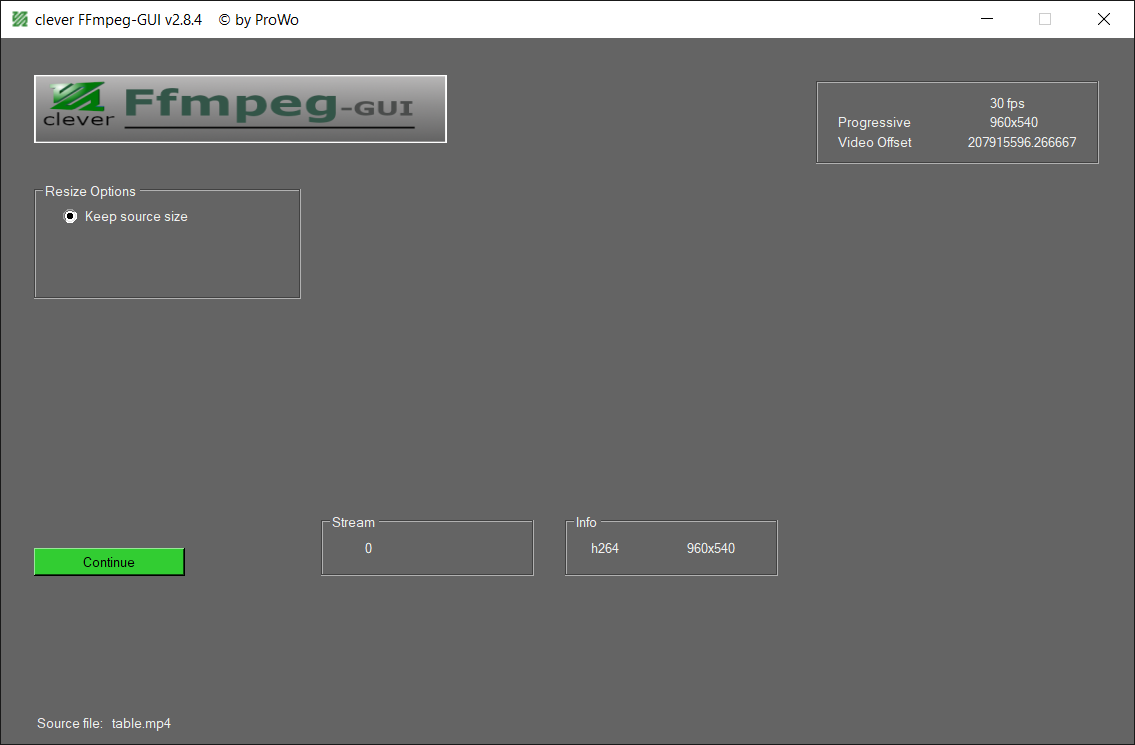Viewport: 1135px width, 745px height.
Task: Minimize the clever FFmpeg-GUI window
Action: tap(987, 20)
